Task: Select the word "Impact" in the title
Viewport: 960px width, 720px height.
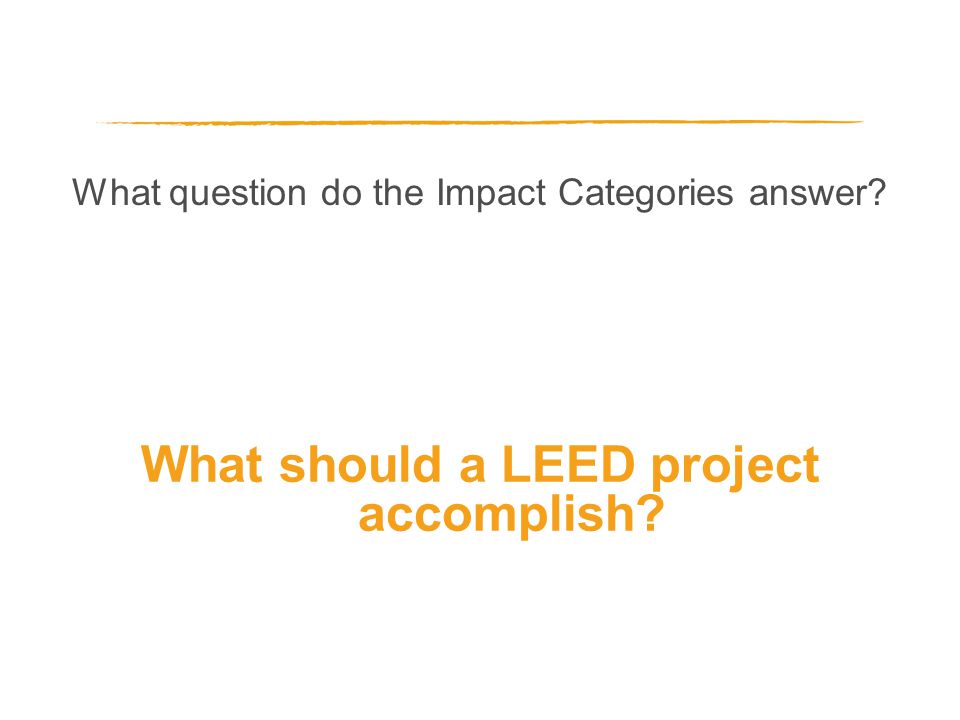Action: point(491,195)
